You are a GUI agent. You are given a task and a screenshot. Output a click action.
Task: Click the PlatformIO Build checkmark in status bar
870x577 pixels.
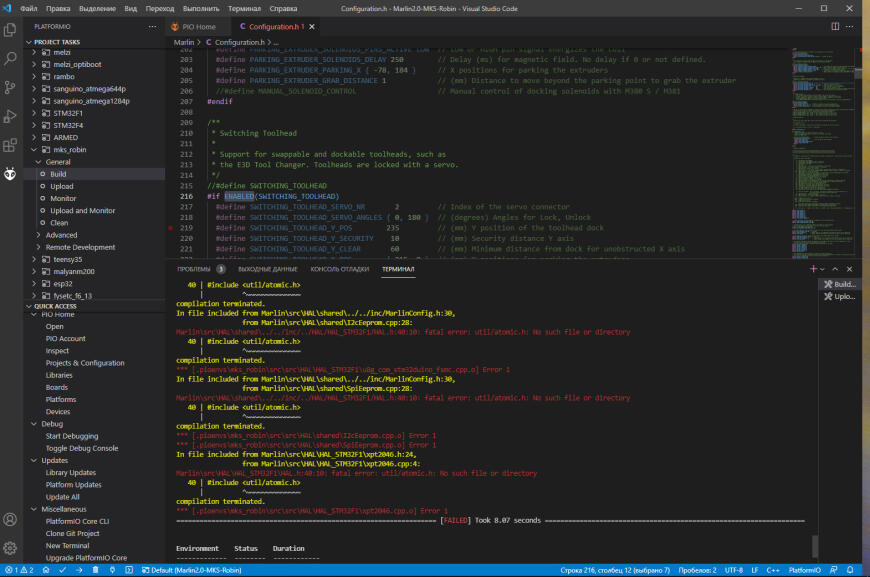pos(63,570)
